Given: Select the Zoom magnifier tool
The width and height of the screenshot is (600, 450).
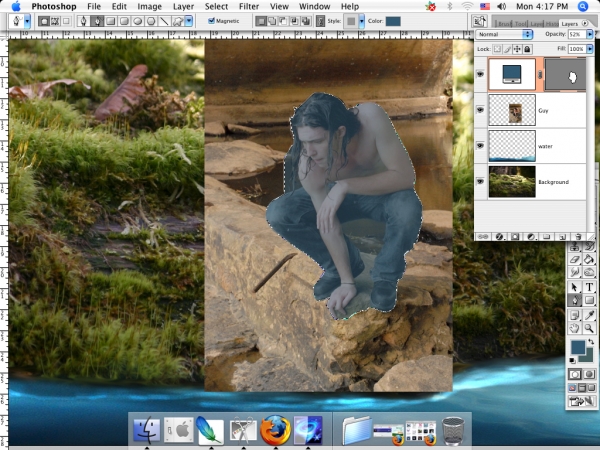Looking at the screenshot, I should pos(589,328).
